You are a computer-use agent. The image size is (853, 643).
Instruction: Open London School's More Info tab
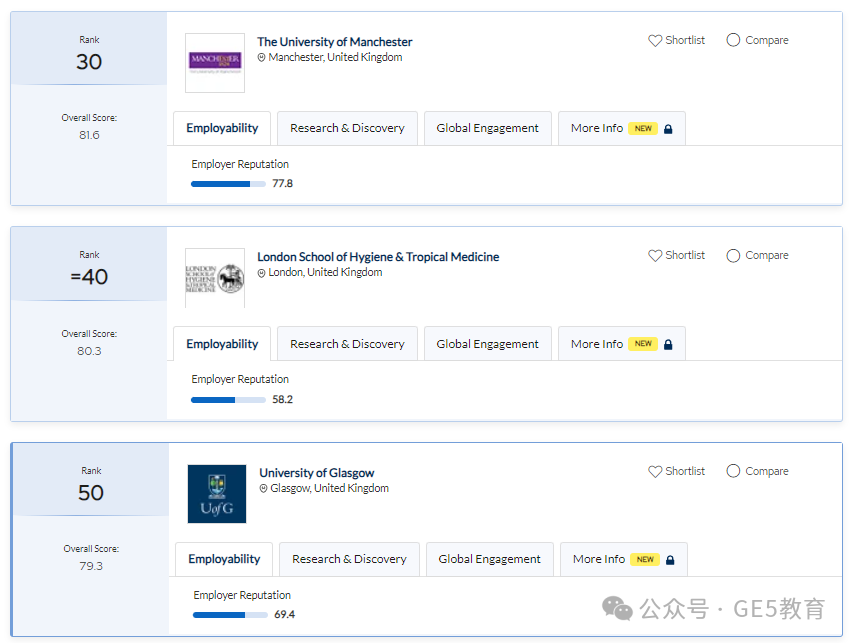click(622, 344)
